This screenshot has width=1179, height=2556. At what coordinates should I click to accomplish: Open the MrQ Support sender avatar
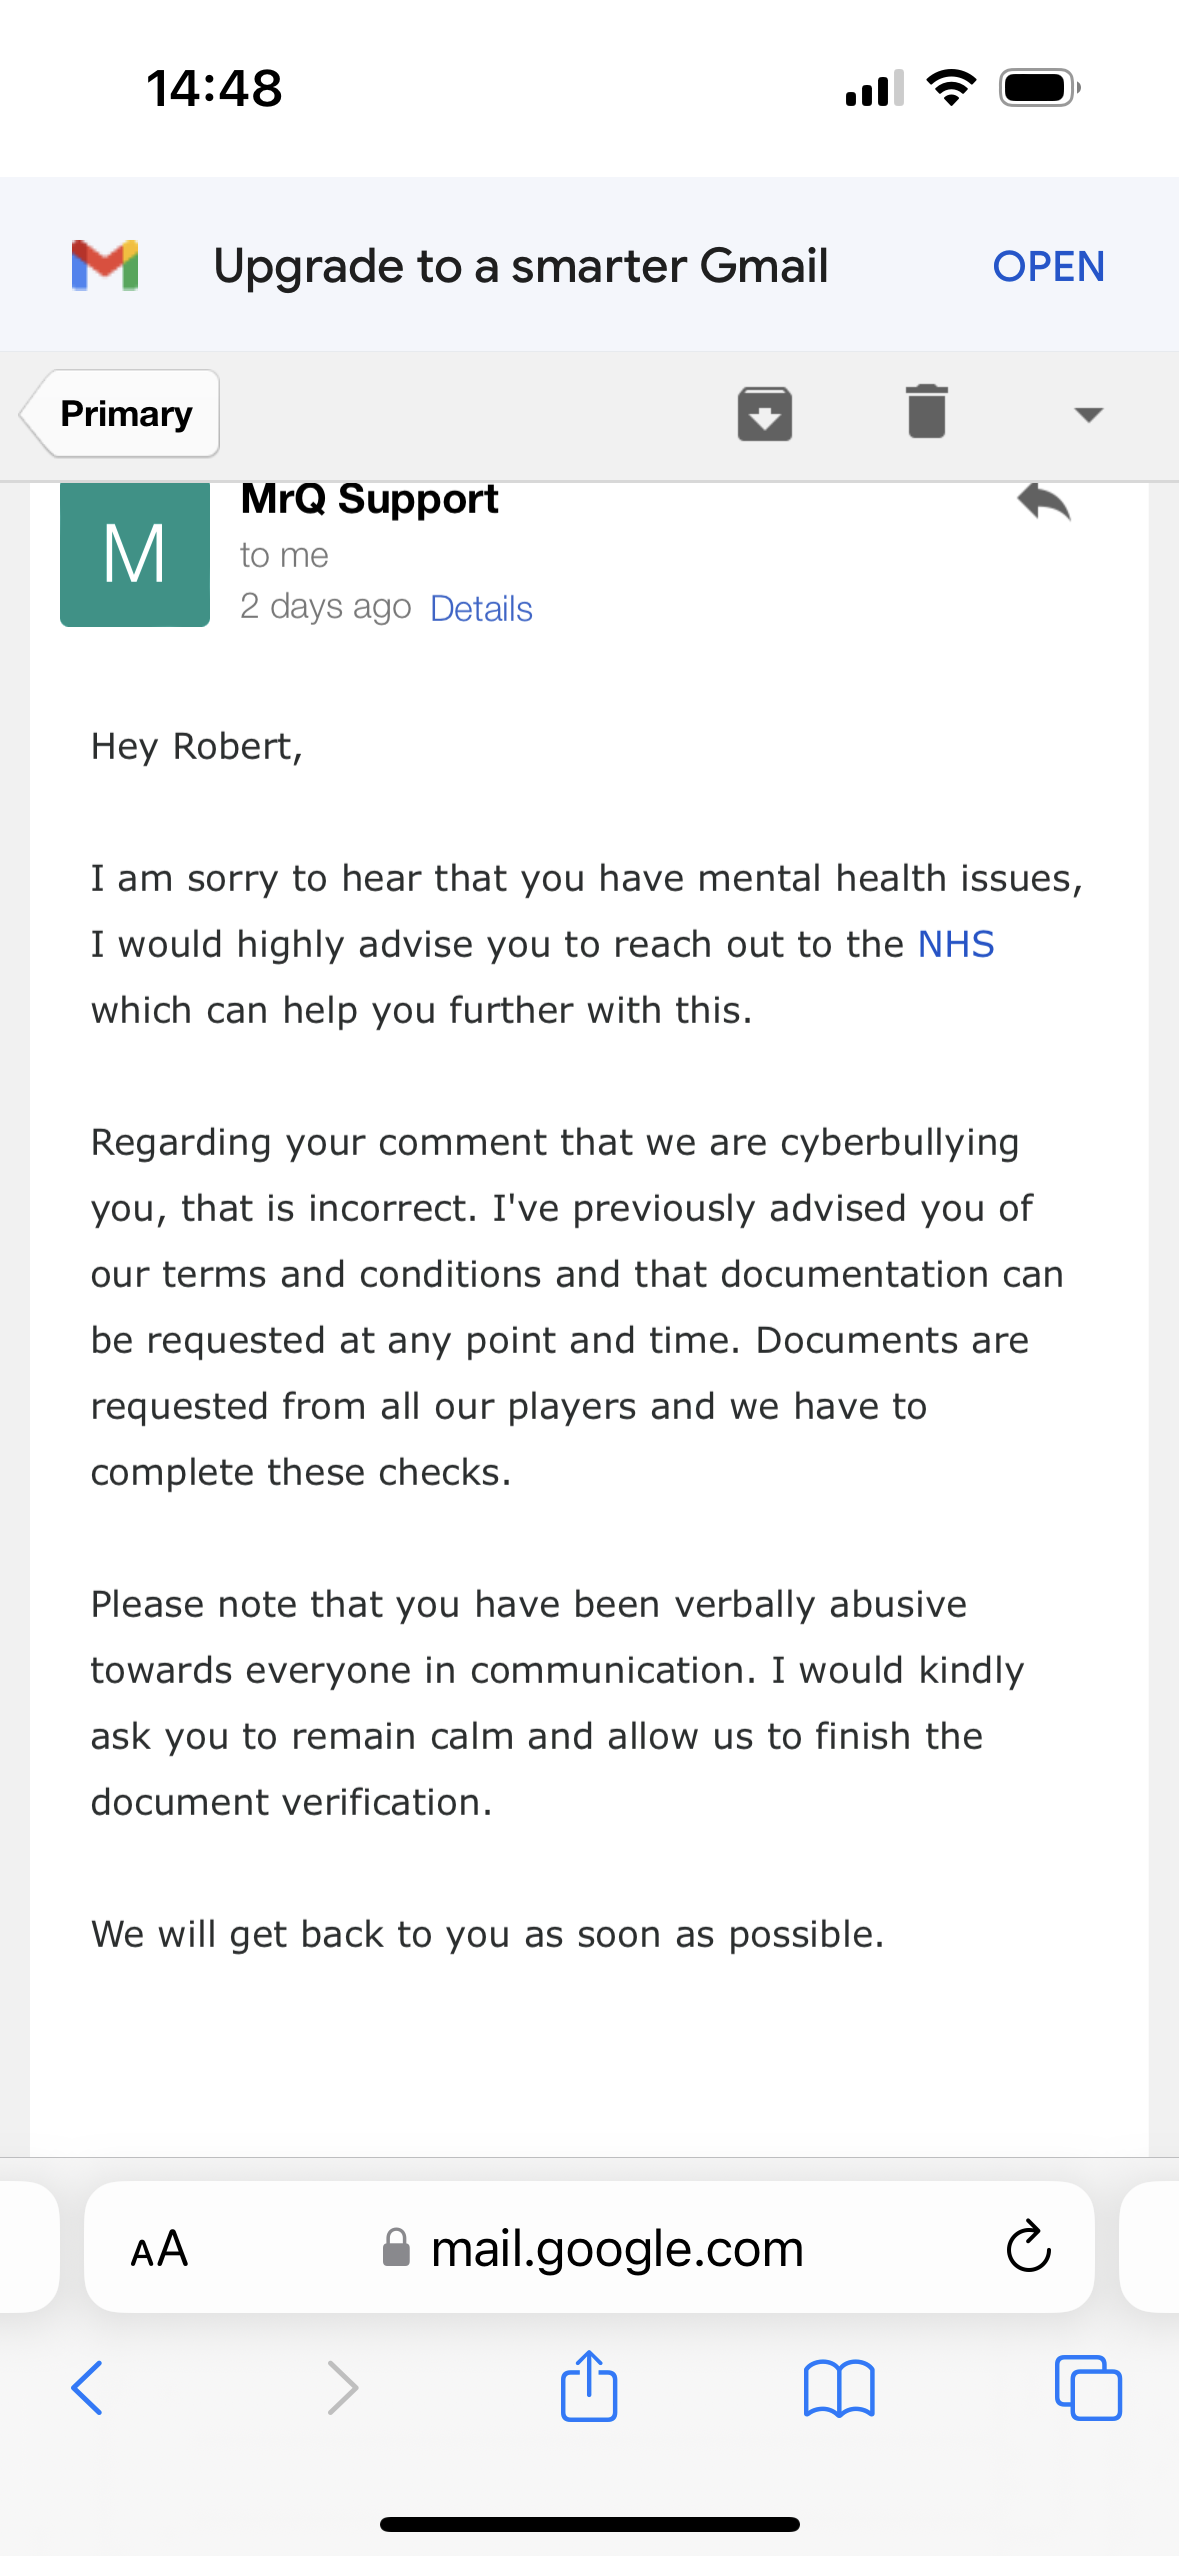coord(135,554)
